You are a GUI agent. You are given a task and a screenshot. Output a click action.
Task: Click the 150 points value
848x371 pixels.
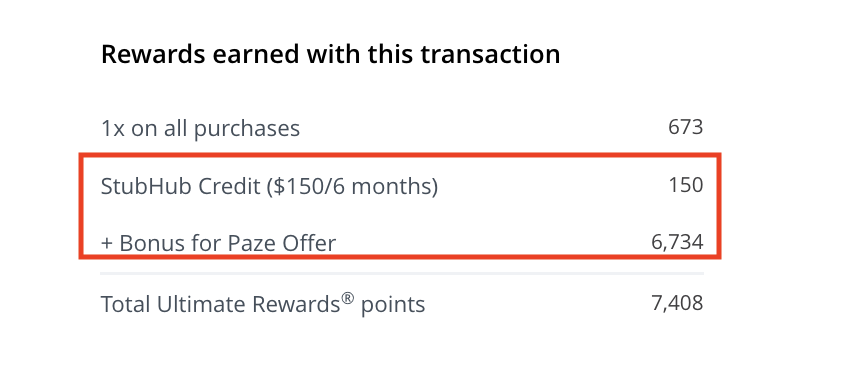point(686,185)
